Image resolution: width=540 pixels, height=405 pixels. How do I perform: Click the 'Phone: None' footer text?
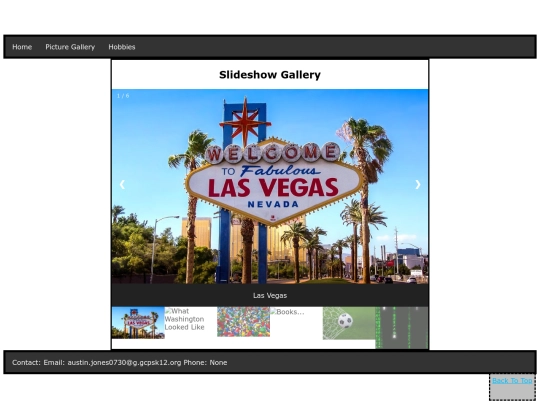[205, 362]
